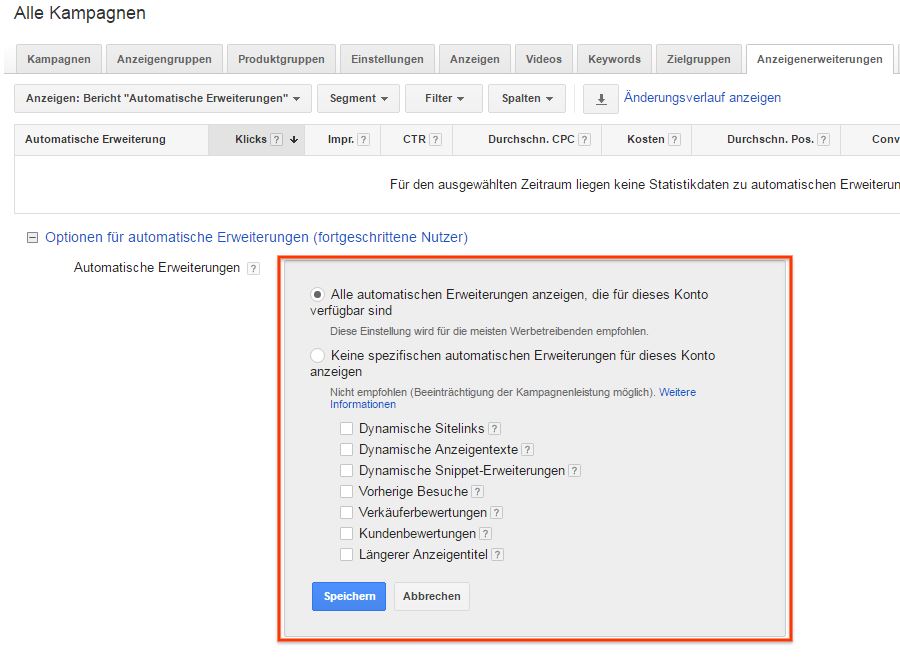Check the Dynamische Anzeigentexte checkbox
Viewport: 900px width, 664px height.
(x=346, y=449)
